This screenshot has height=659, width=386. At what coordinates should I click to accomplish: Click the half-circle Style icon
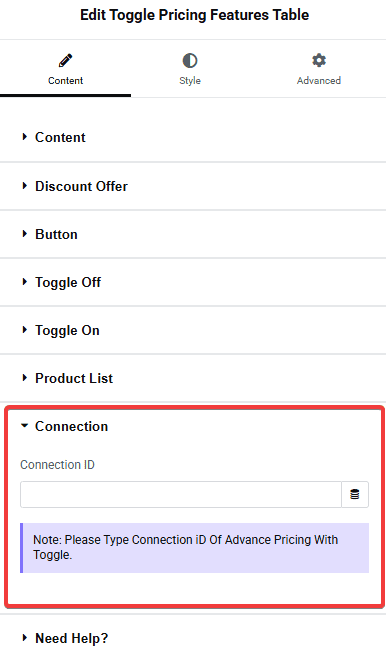click(x=190, y=61)
